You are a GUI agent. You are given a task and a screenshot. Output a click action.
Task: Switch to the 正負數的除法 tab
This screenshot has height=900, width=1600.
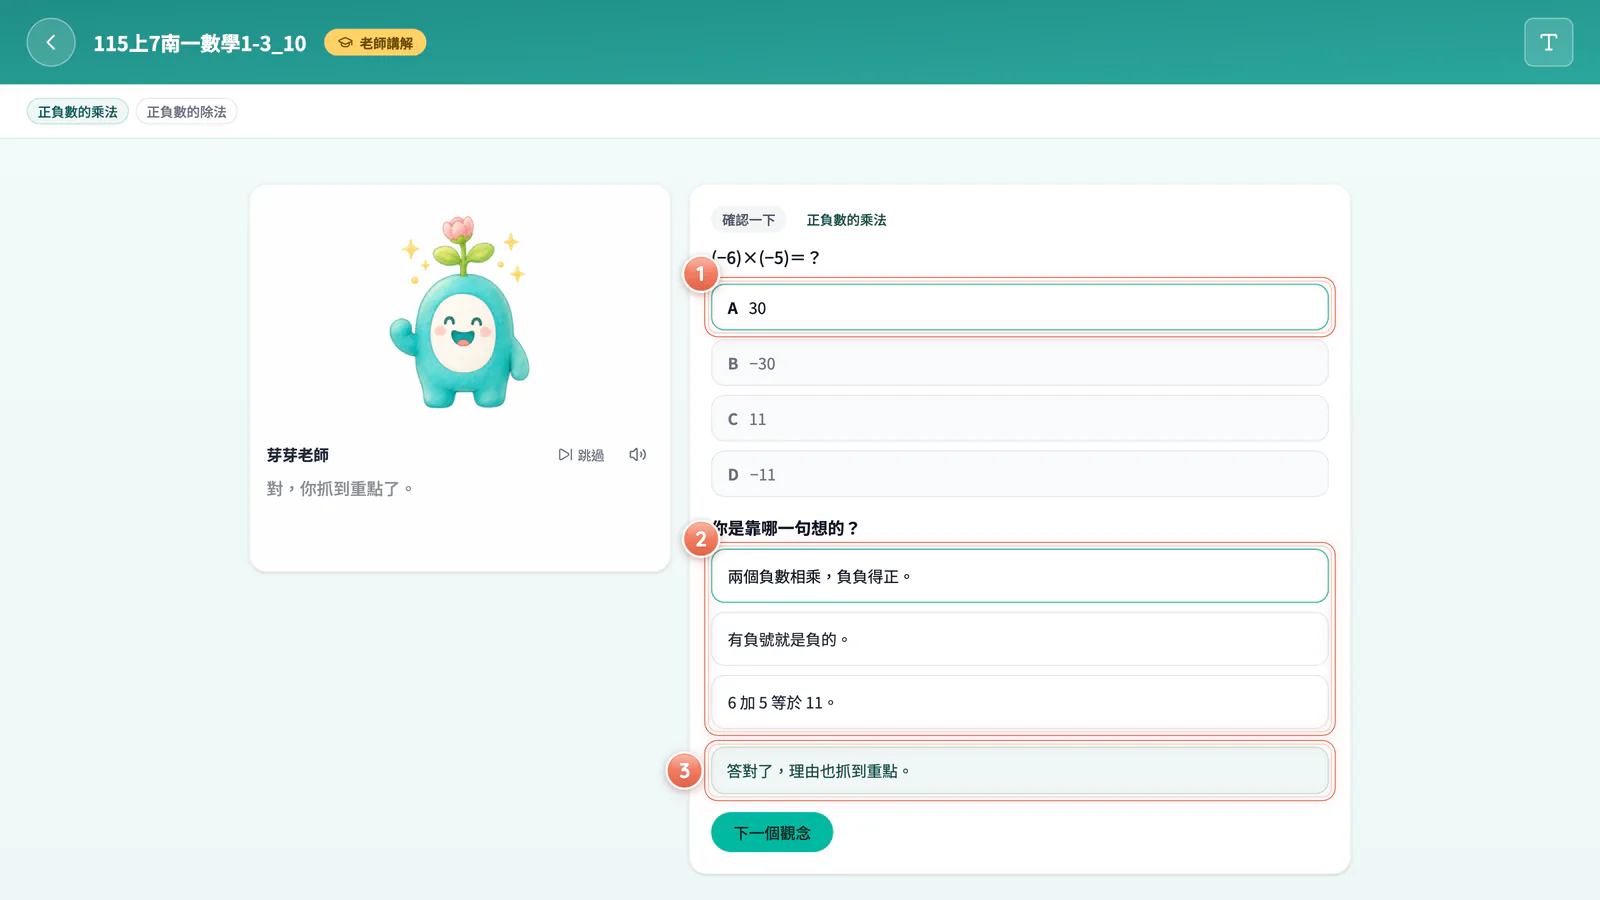coord(187,112)
